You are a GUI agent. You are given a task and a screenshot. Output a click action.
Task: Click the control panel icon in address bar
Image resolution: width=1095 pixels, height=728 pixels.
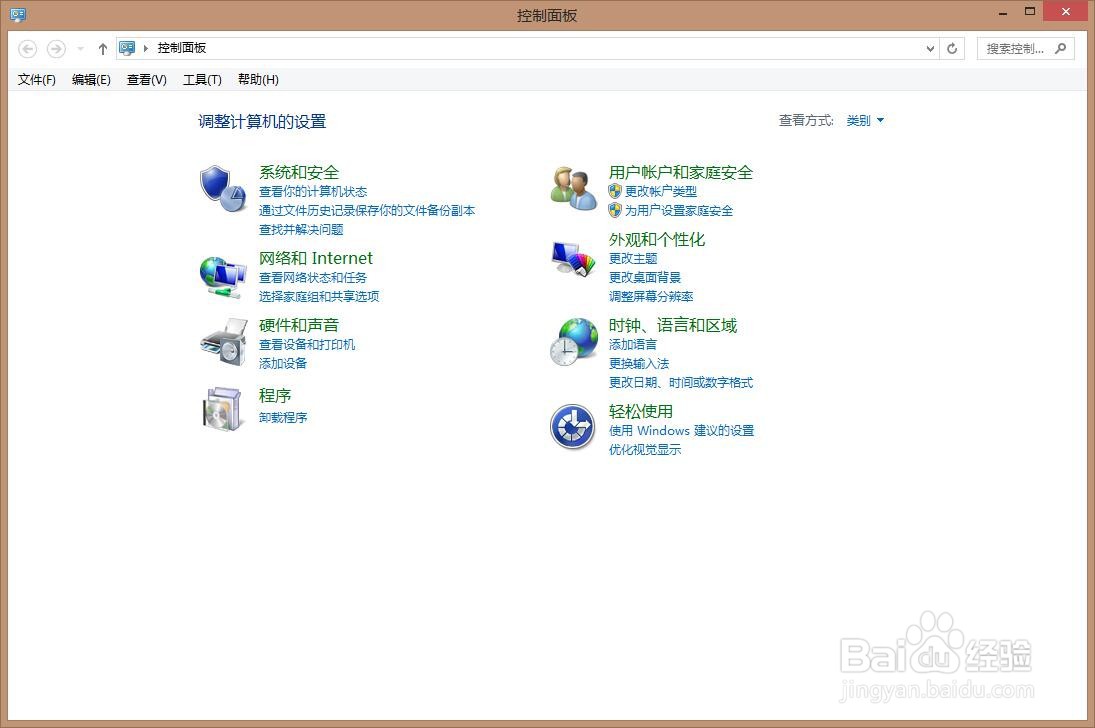pyautogui.click(x=127, y=48)
